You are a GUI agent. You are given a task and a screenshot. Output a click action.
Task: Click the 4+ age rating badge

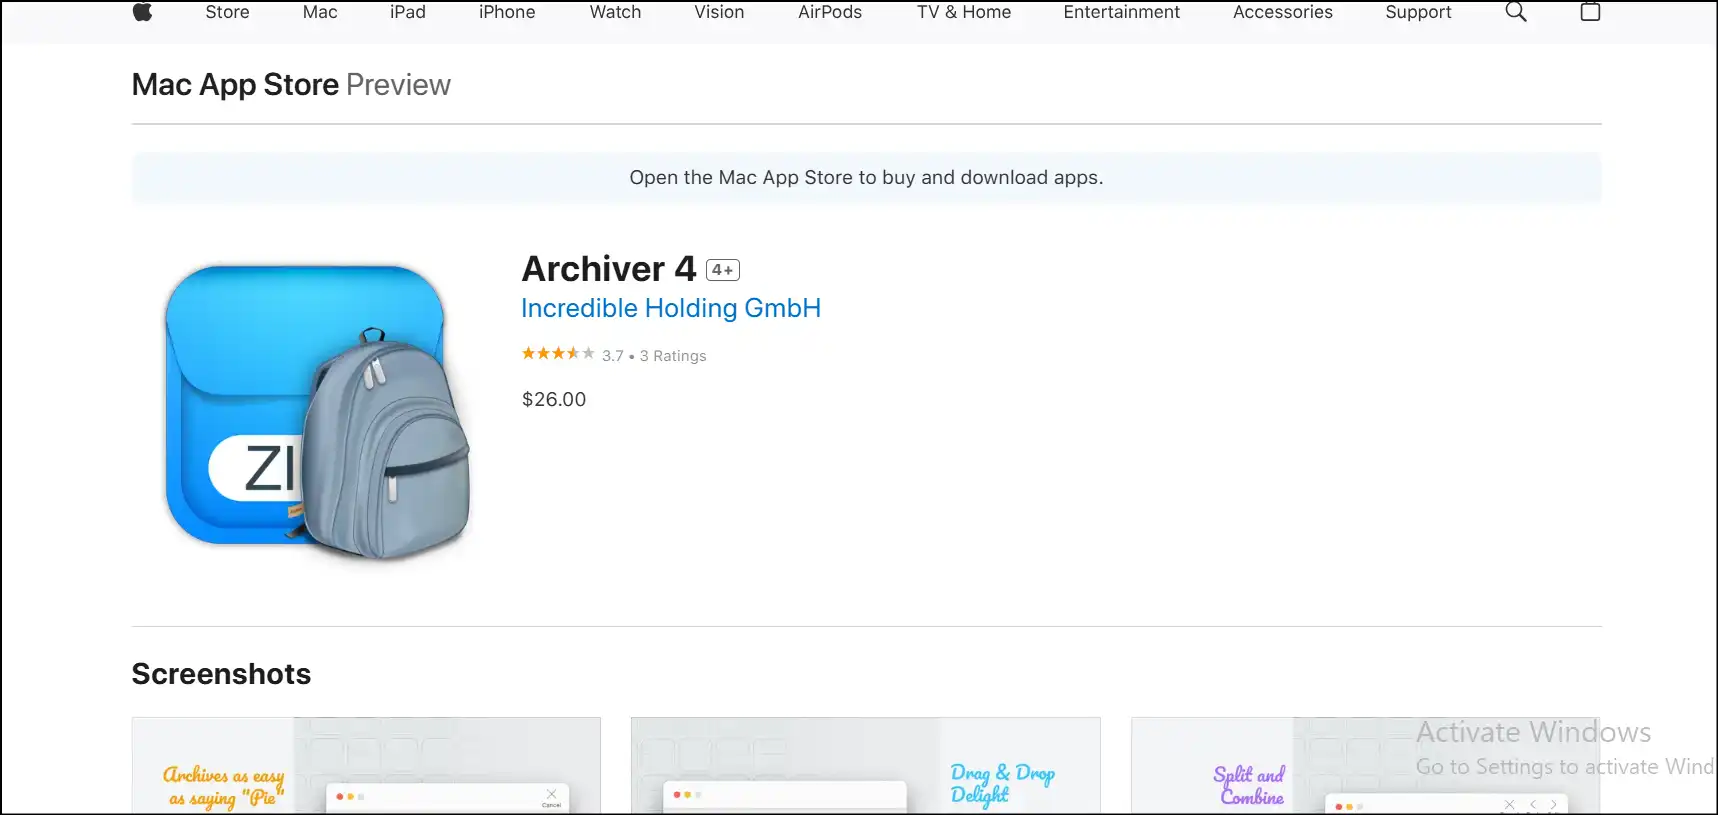click(723, 270)
